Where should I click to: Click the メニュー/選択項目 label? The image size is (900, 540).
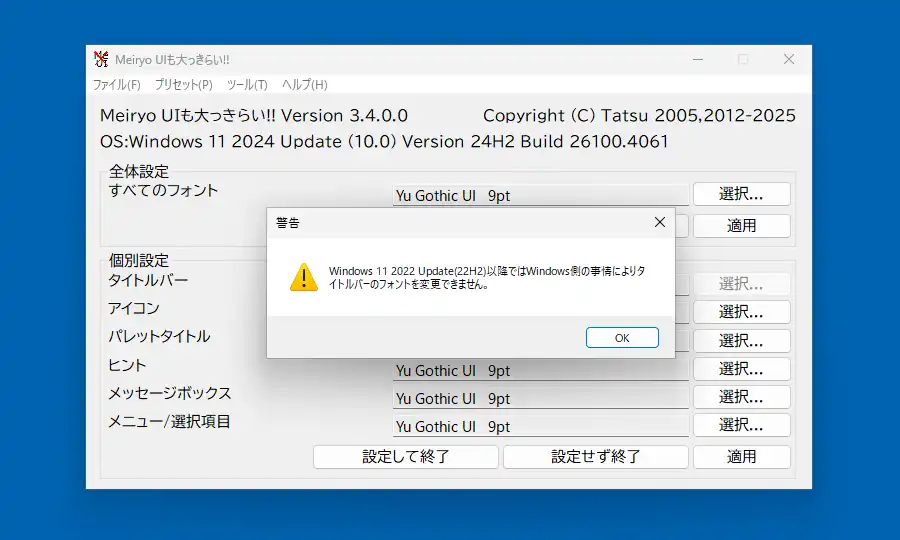[169, 421]
